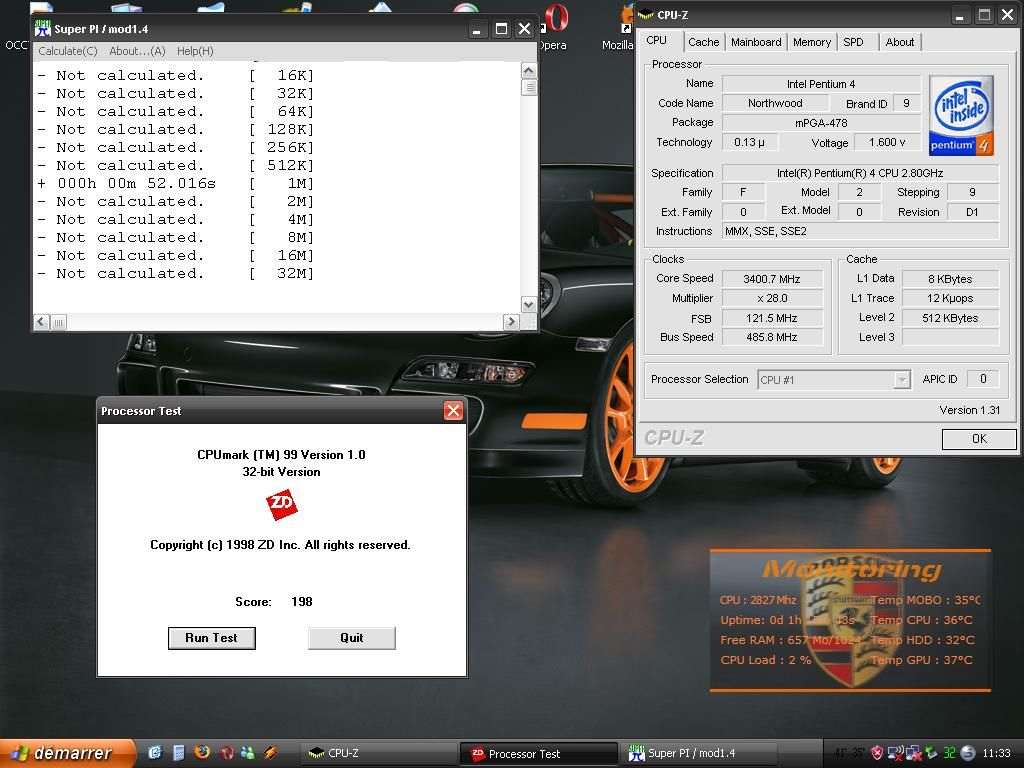
Task: Click the red quick launch icon after Firefox
Action: [x=226, y=752]
